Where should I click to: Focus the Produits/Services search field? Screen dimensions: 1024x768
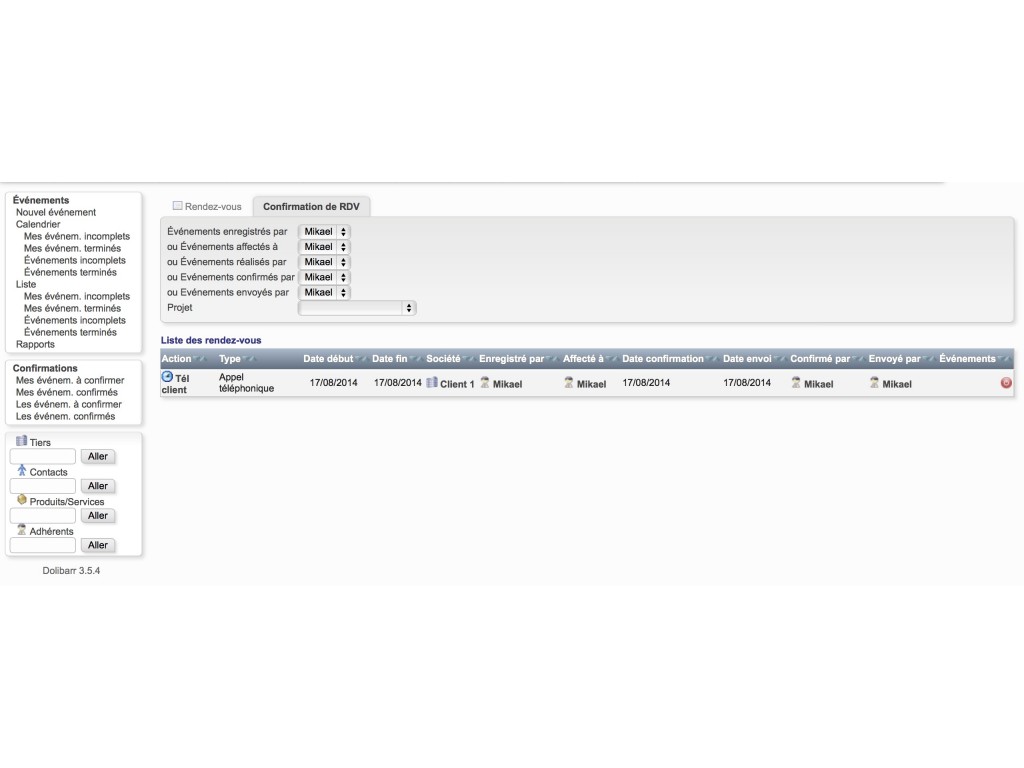tap(43, 516)
